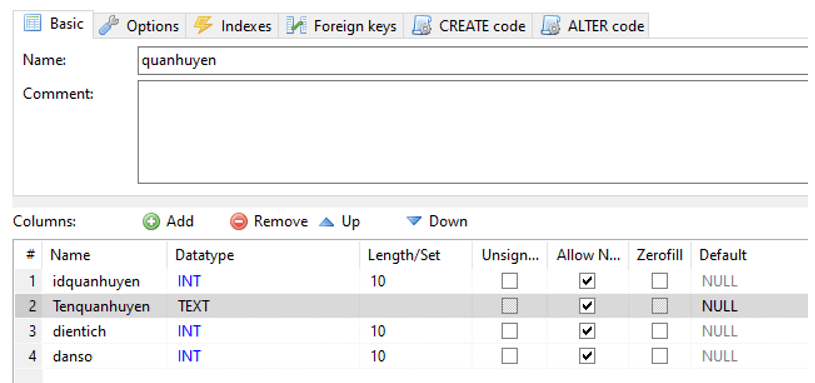This screenshot has width=815, height=383.
Task: Show the ALTER code tab
Action: pyautogui.click(x=591, y=26)
